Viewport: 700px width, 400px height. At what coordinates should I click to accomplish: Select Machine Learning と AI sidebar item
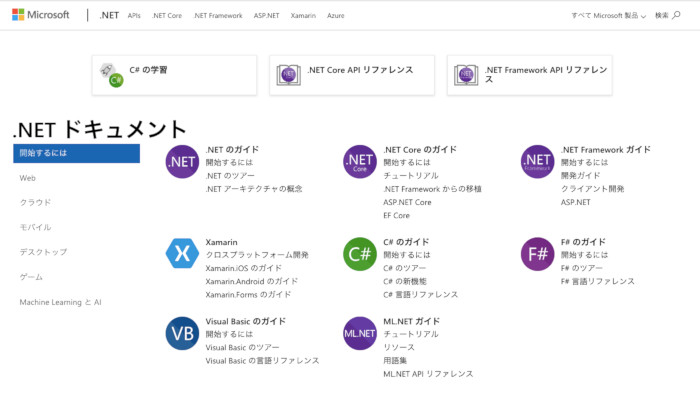click(x=60, y=302)
